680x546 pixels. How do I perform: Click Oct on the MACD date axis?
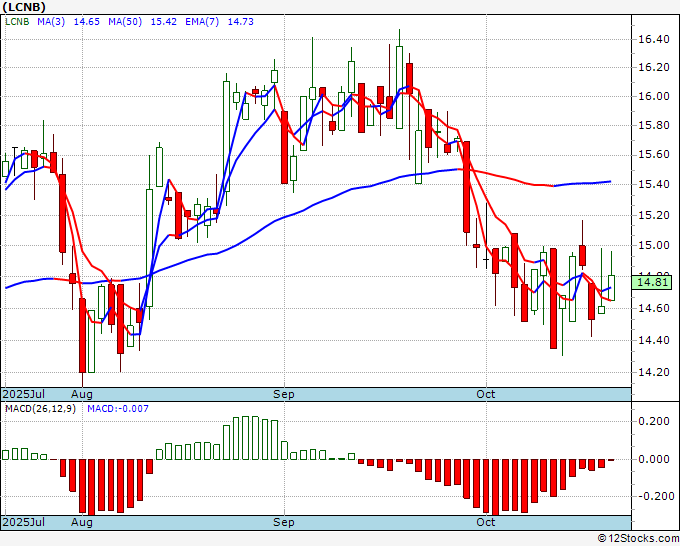tap(486, 522)
